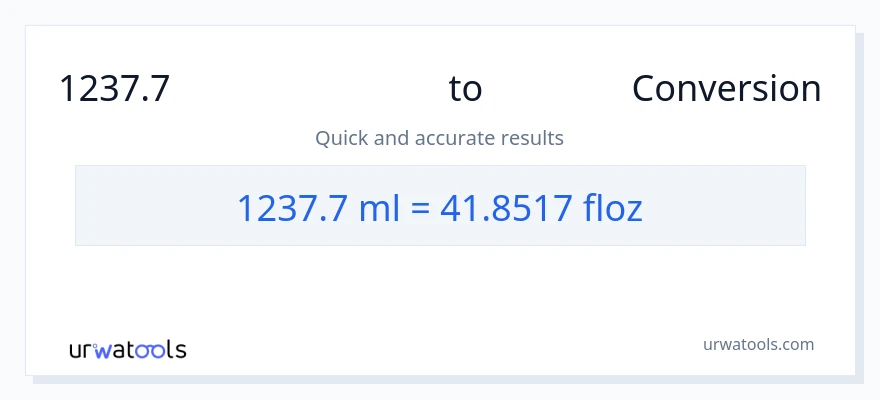Click the '1237.7' number in the heading

tap(114, 89)
